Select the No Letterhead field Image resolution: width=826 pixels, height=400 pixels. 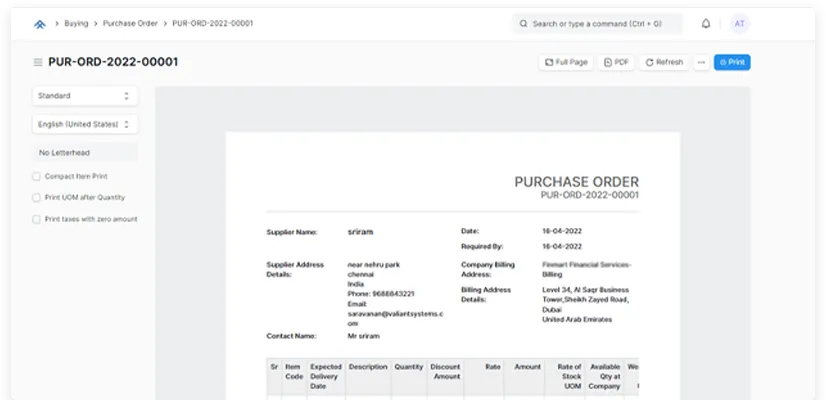[84, 152]
